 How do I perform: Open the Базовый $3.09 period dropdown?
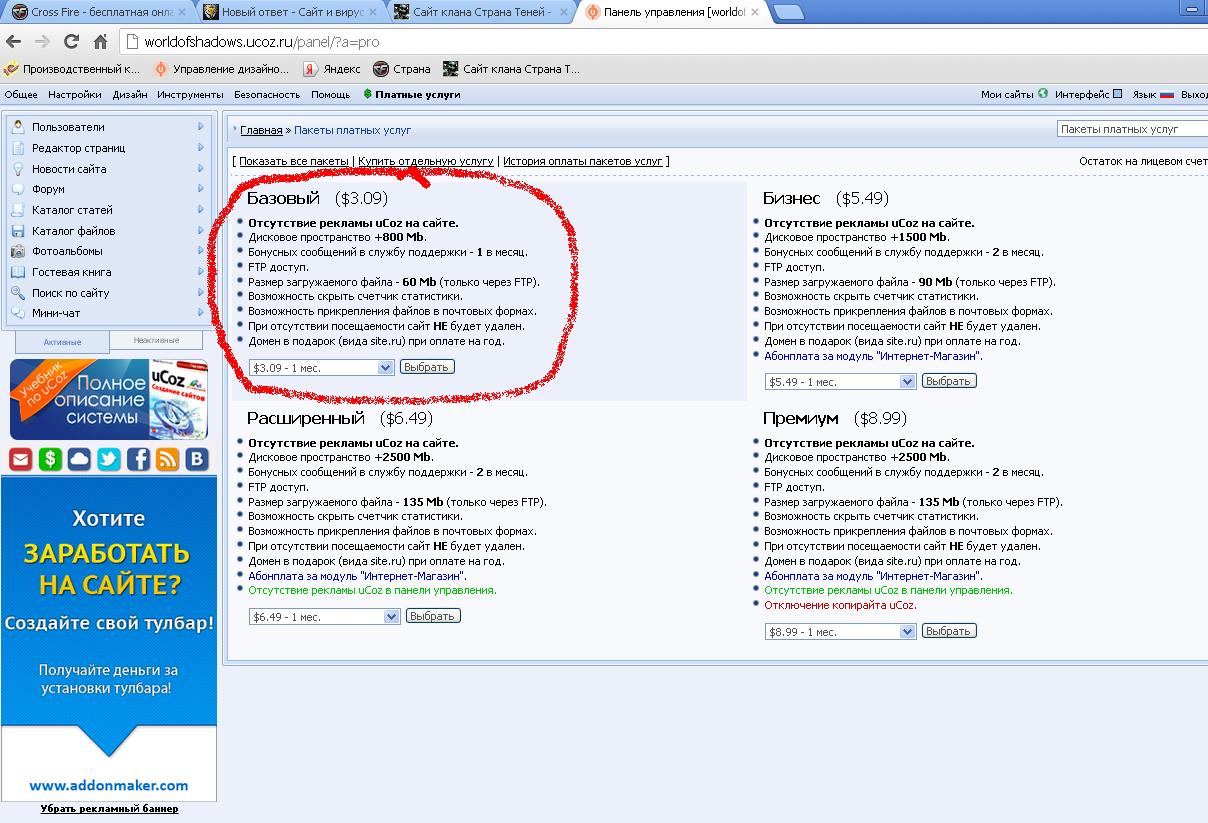click(x=322, y=368)
